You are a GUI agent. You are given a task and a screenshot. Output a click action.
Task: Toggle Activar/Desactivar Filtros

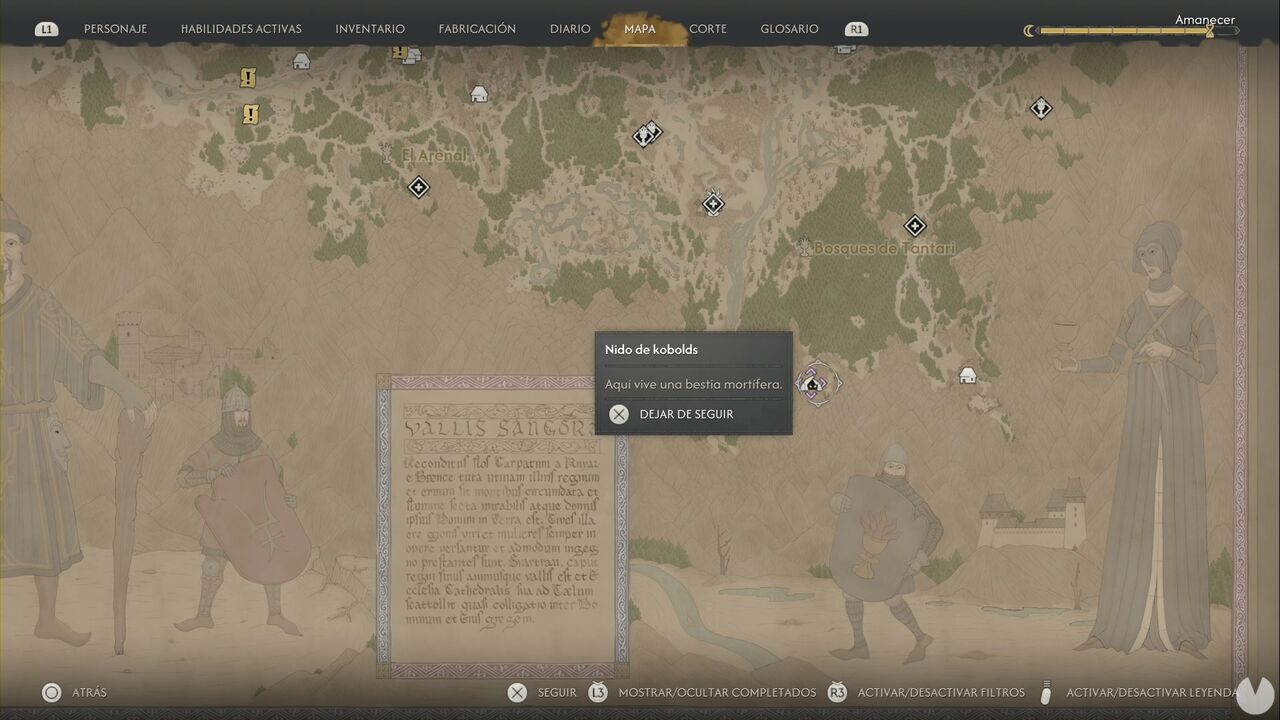(x=941, y=692)
